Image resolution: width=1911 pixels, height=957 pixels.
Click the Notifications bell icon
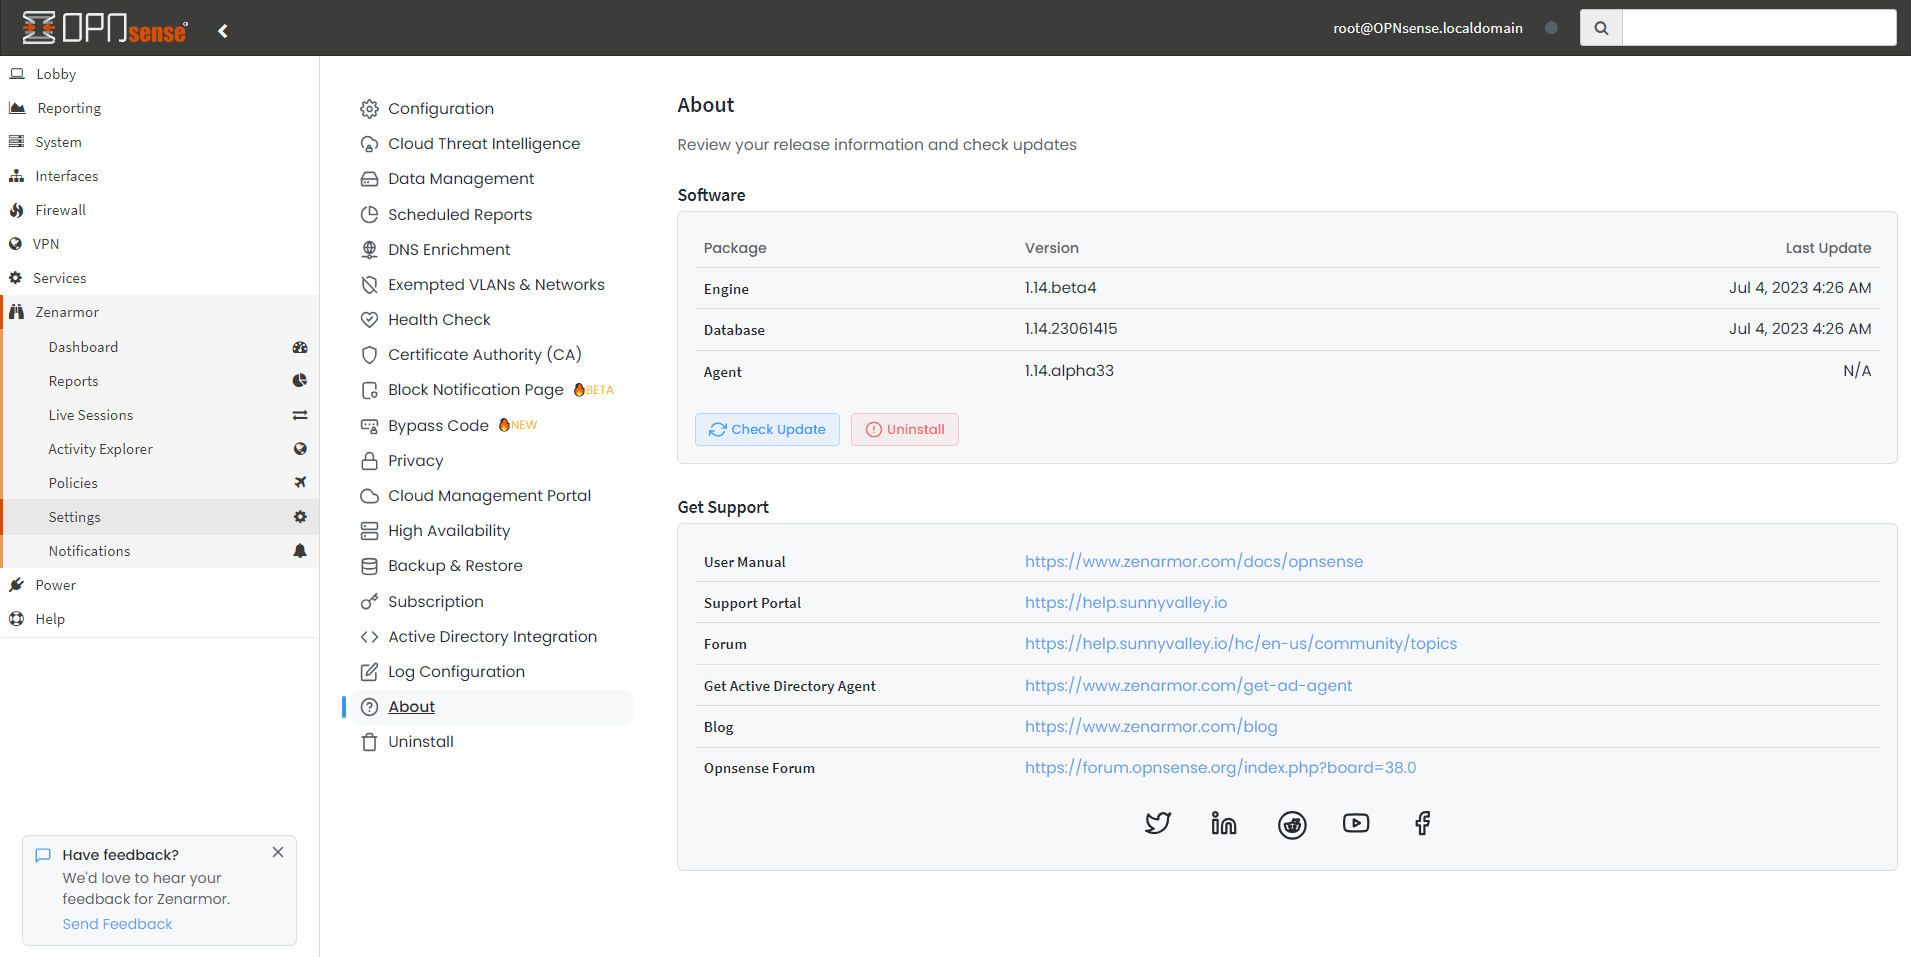click(x=300, y=551)
